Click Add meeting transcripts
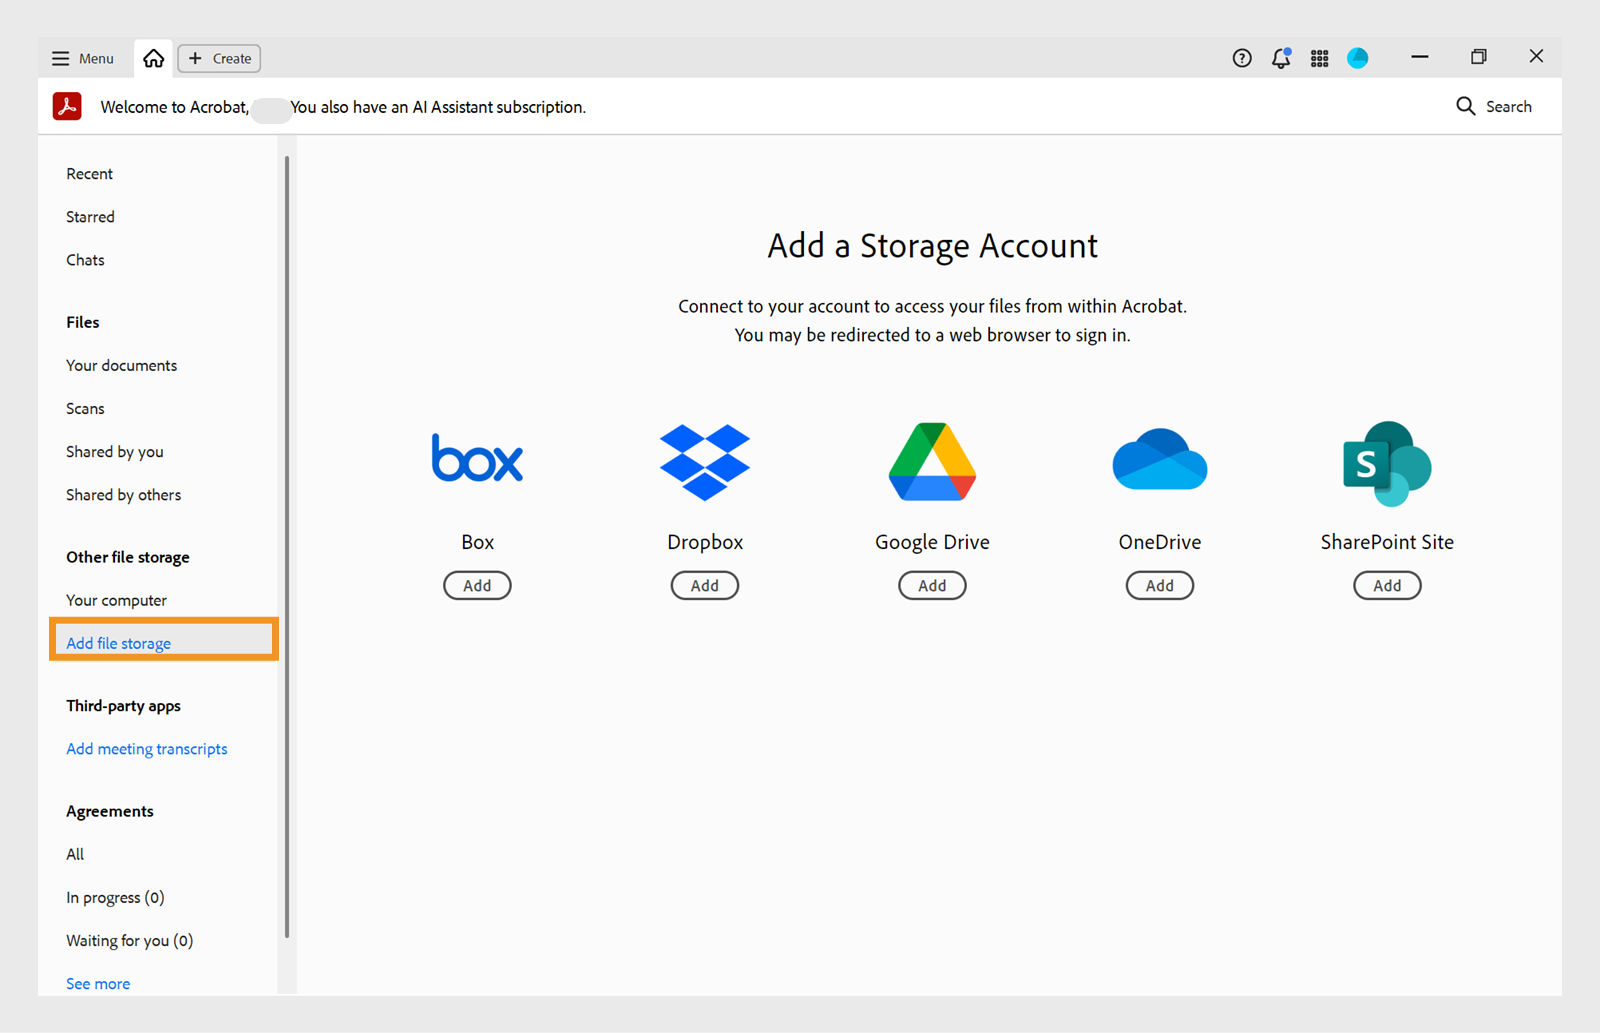Image resolution: width=1600 pixels, height=1033 pixels. click(146, 748)
